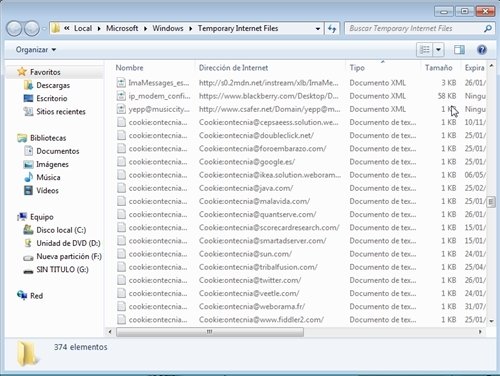Select Cookie:ontecnia@java.com/ row

(301, 188)
